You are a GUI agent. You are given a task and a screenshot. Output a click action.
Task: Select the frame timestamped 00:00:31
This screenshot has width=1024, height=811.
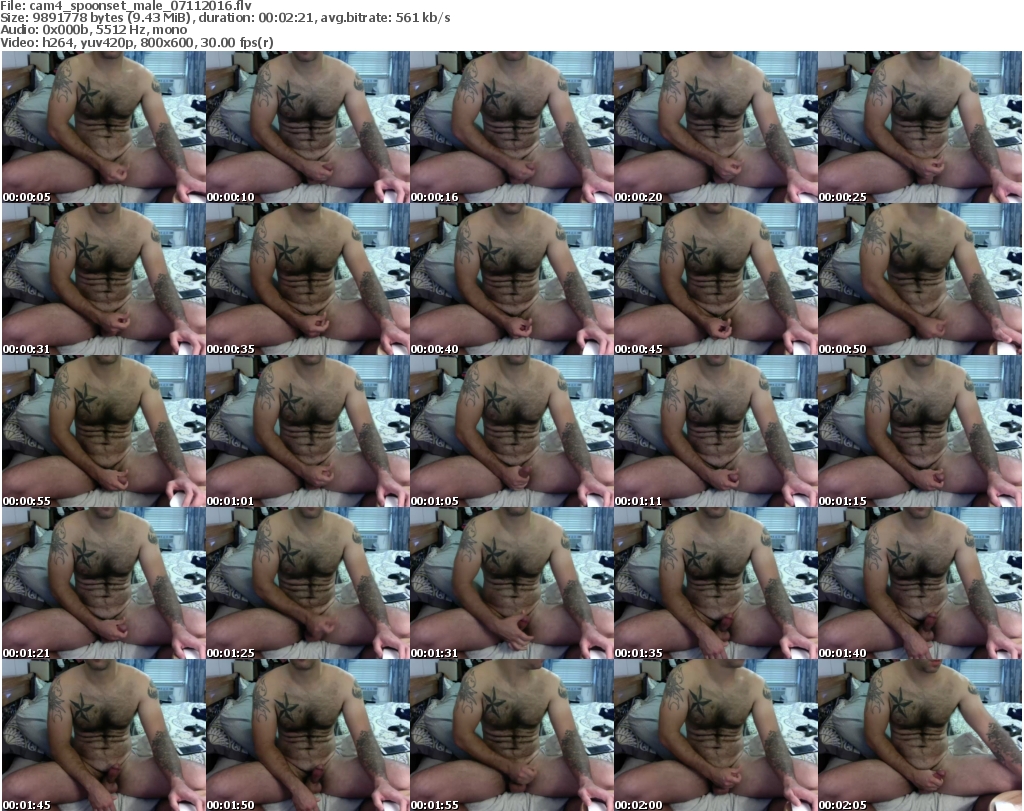pyautogui.click(x=104, y=279)
